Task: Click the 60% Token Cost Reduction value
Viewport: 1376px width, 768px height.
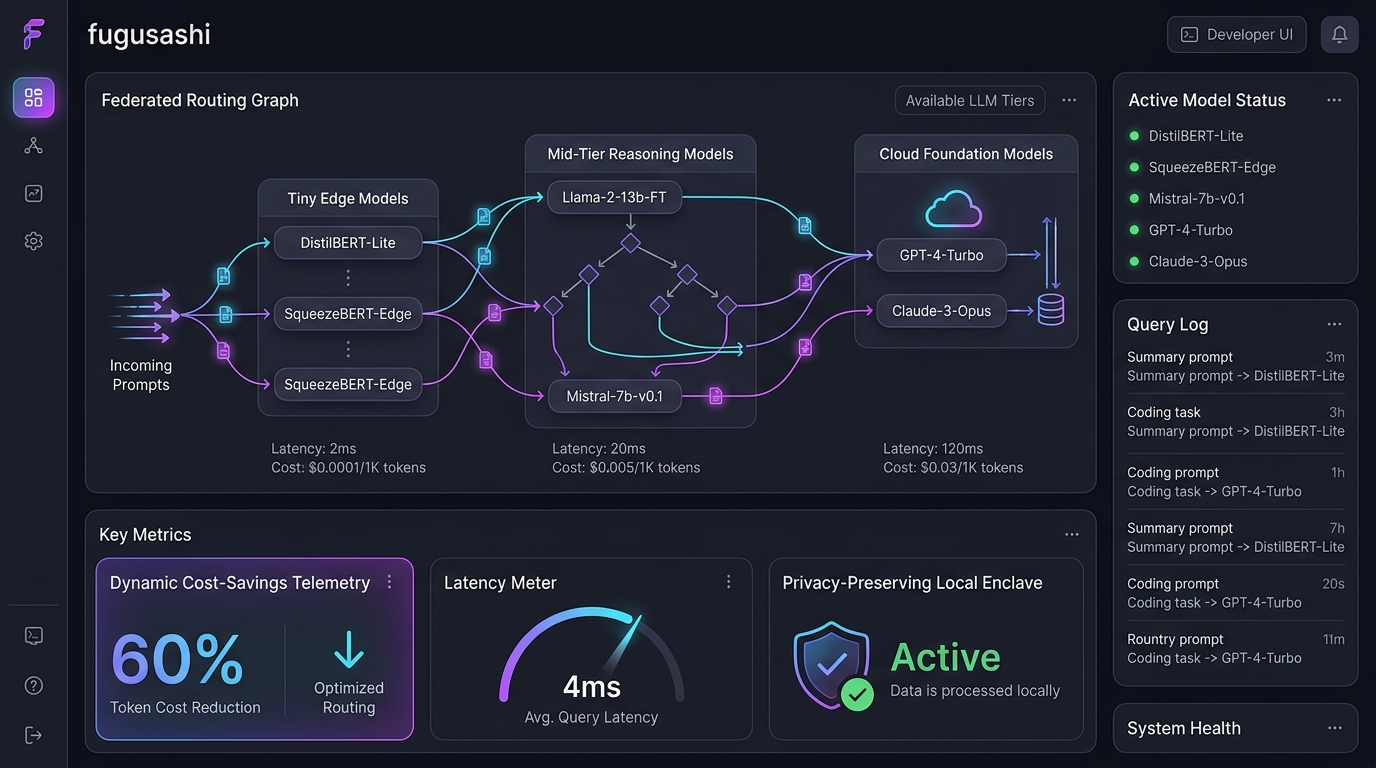Action: pos(178,660)
